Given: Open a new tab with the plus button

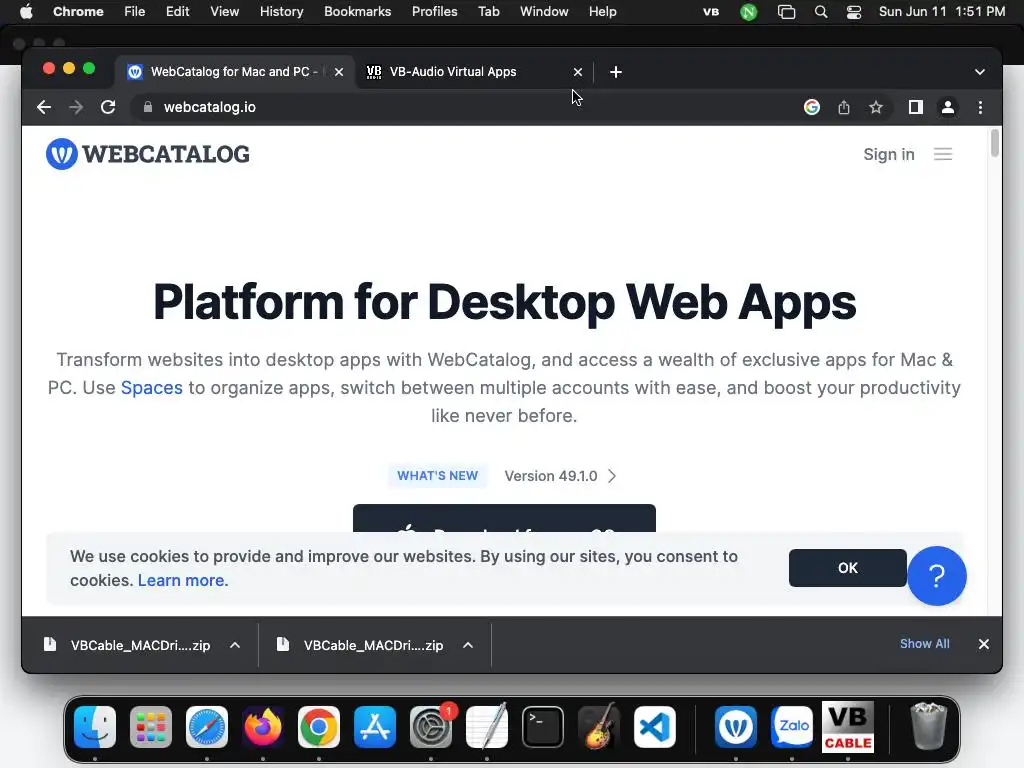Looking at the screenshot, I should click(x=615, y=72).
